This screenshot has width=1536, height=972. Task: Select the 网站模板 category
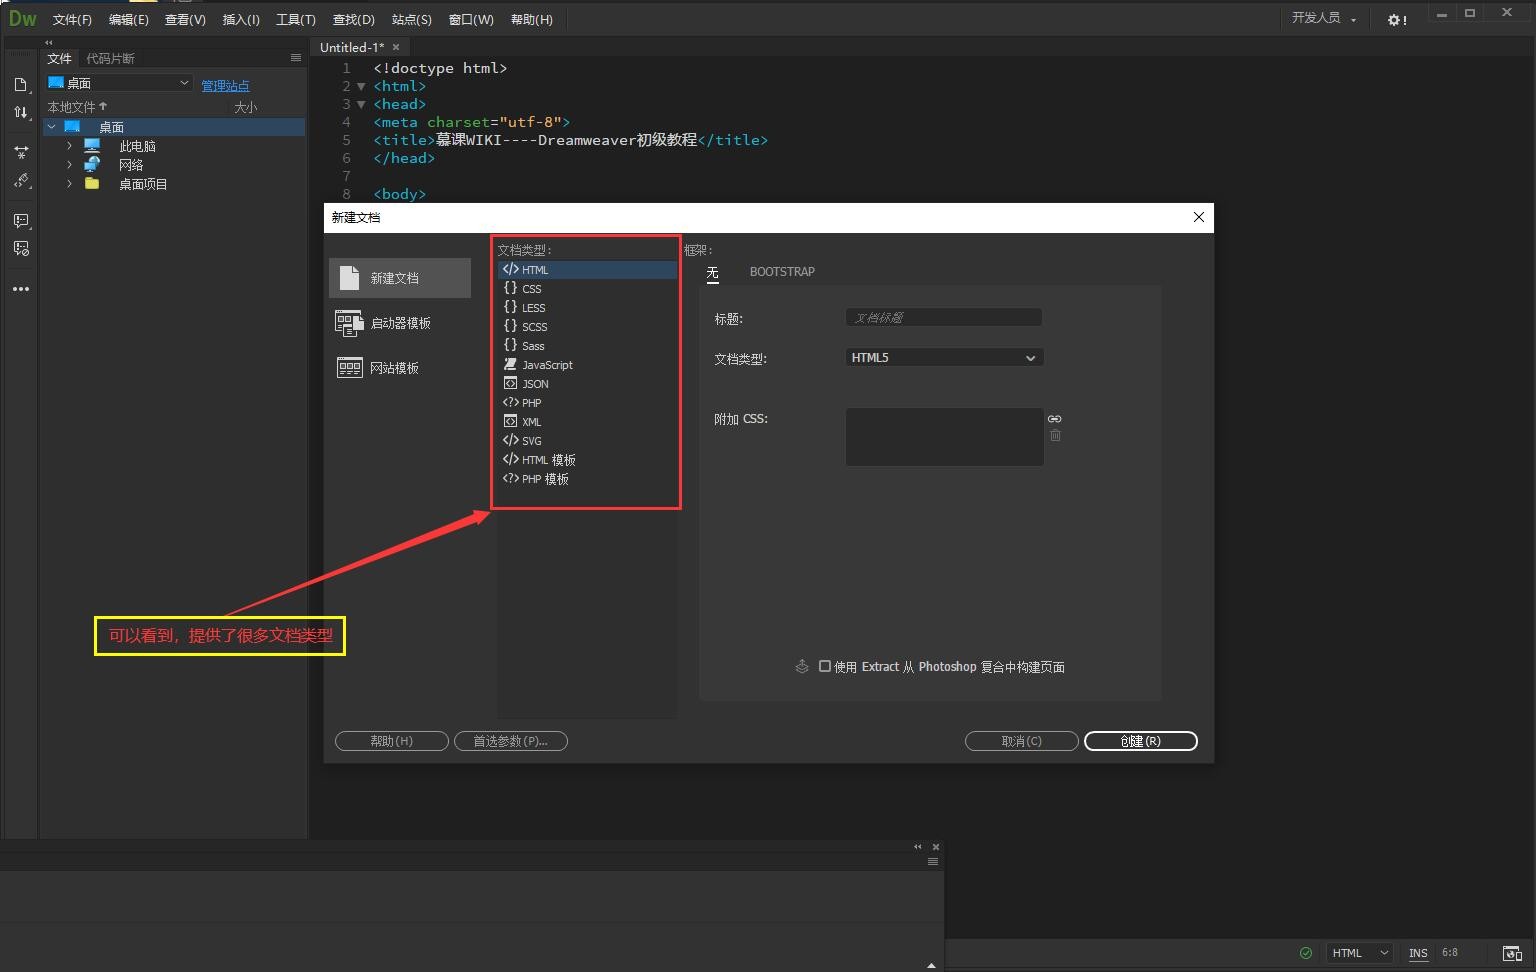click(400, 368)
